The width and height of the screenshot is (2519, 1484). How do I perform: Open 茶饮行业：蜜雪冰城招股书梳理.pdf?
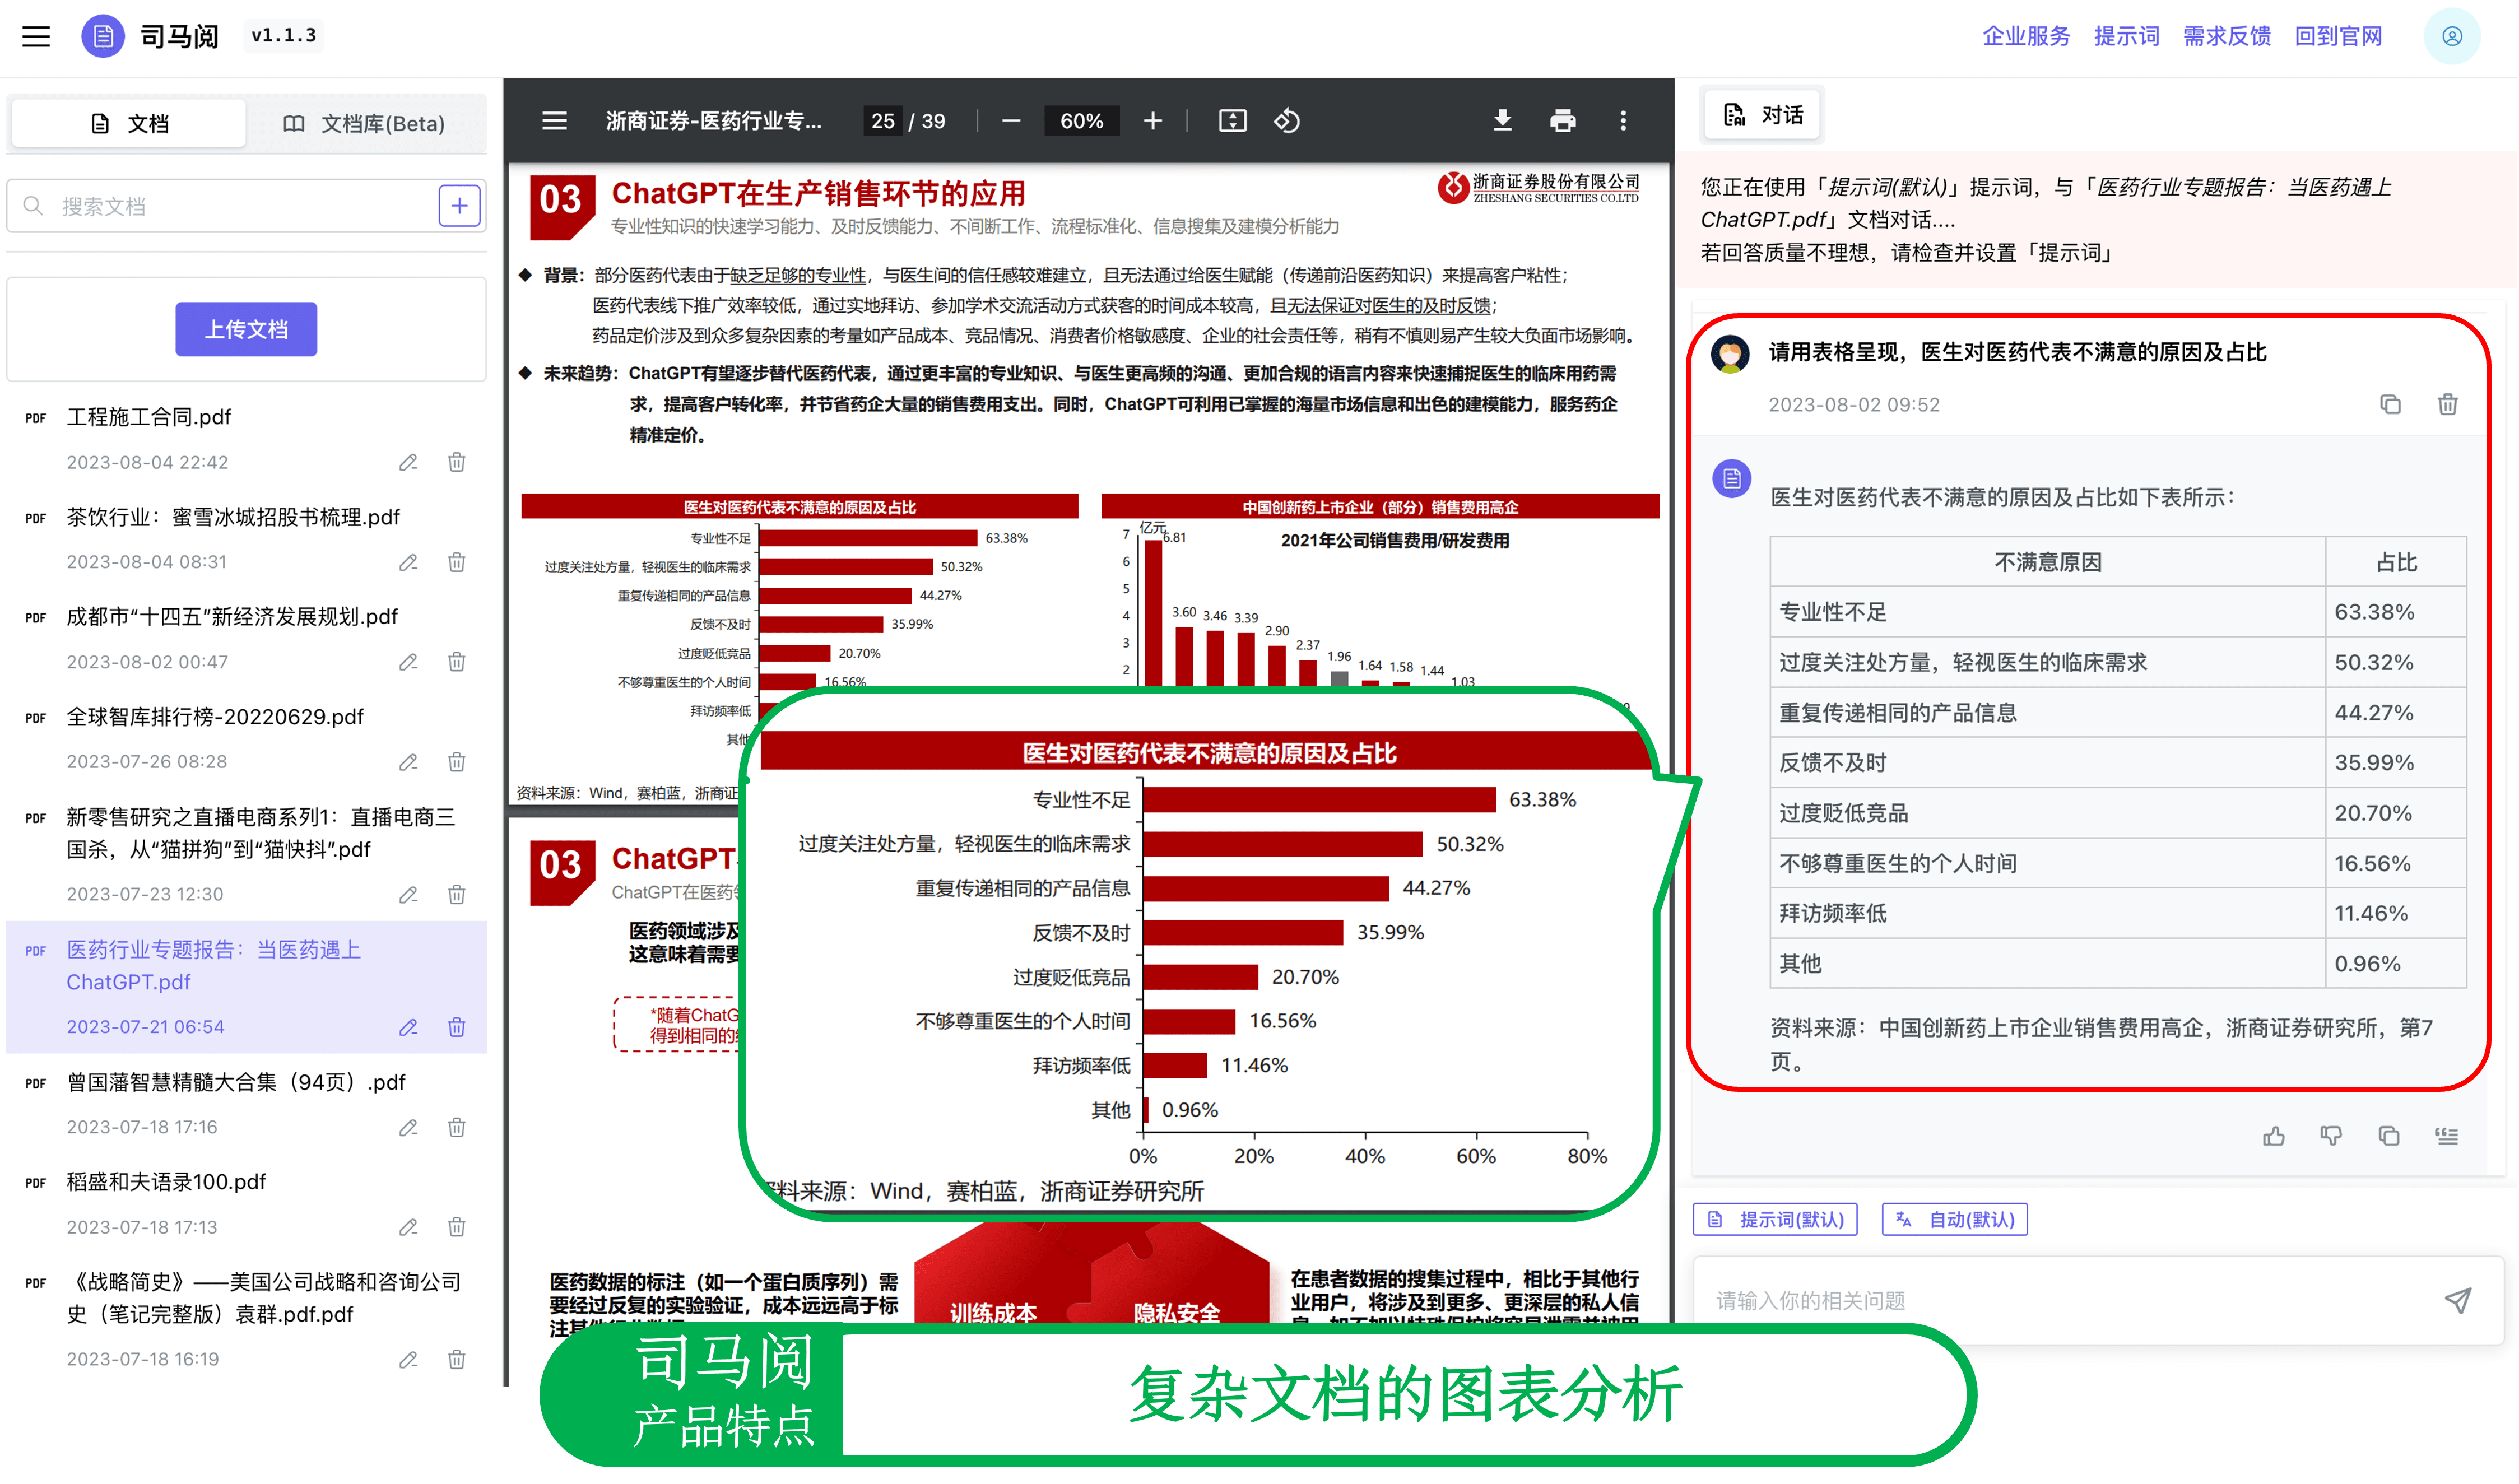[233, 517]
